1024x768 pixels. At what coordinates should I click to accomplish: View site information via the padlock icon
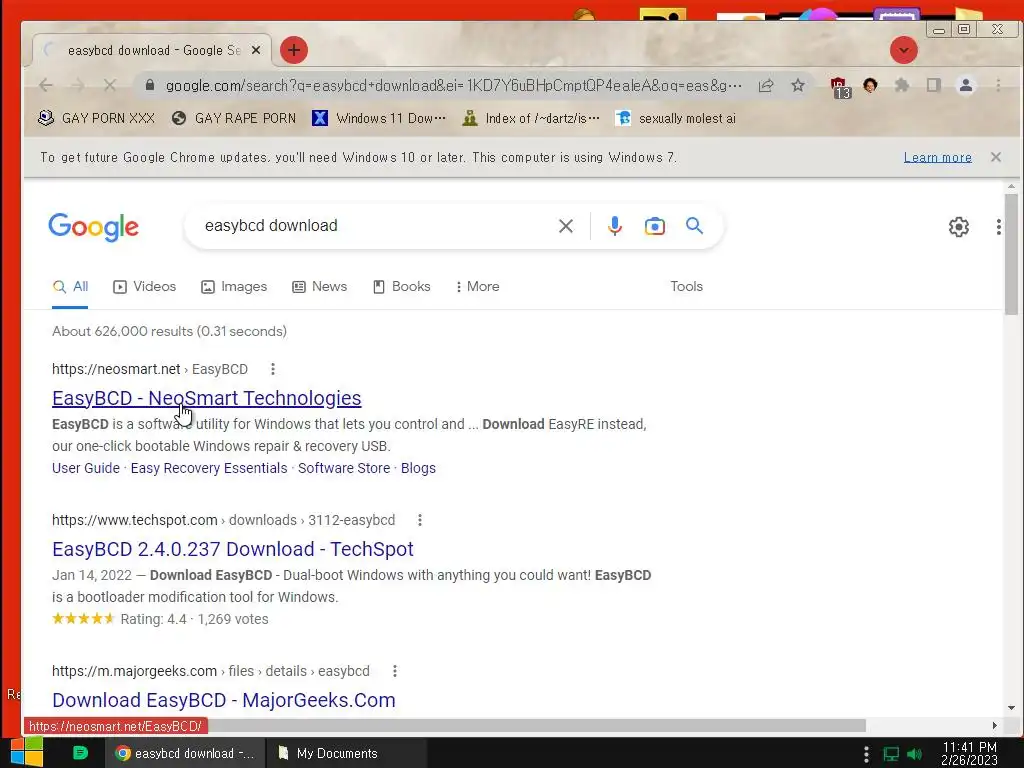pyautogui.click(x=150, y=86)
